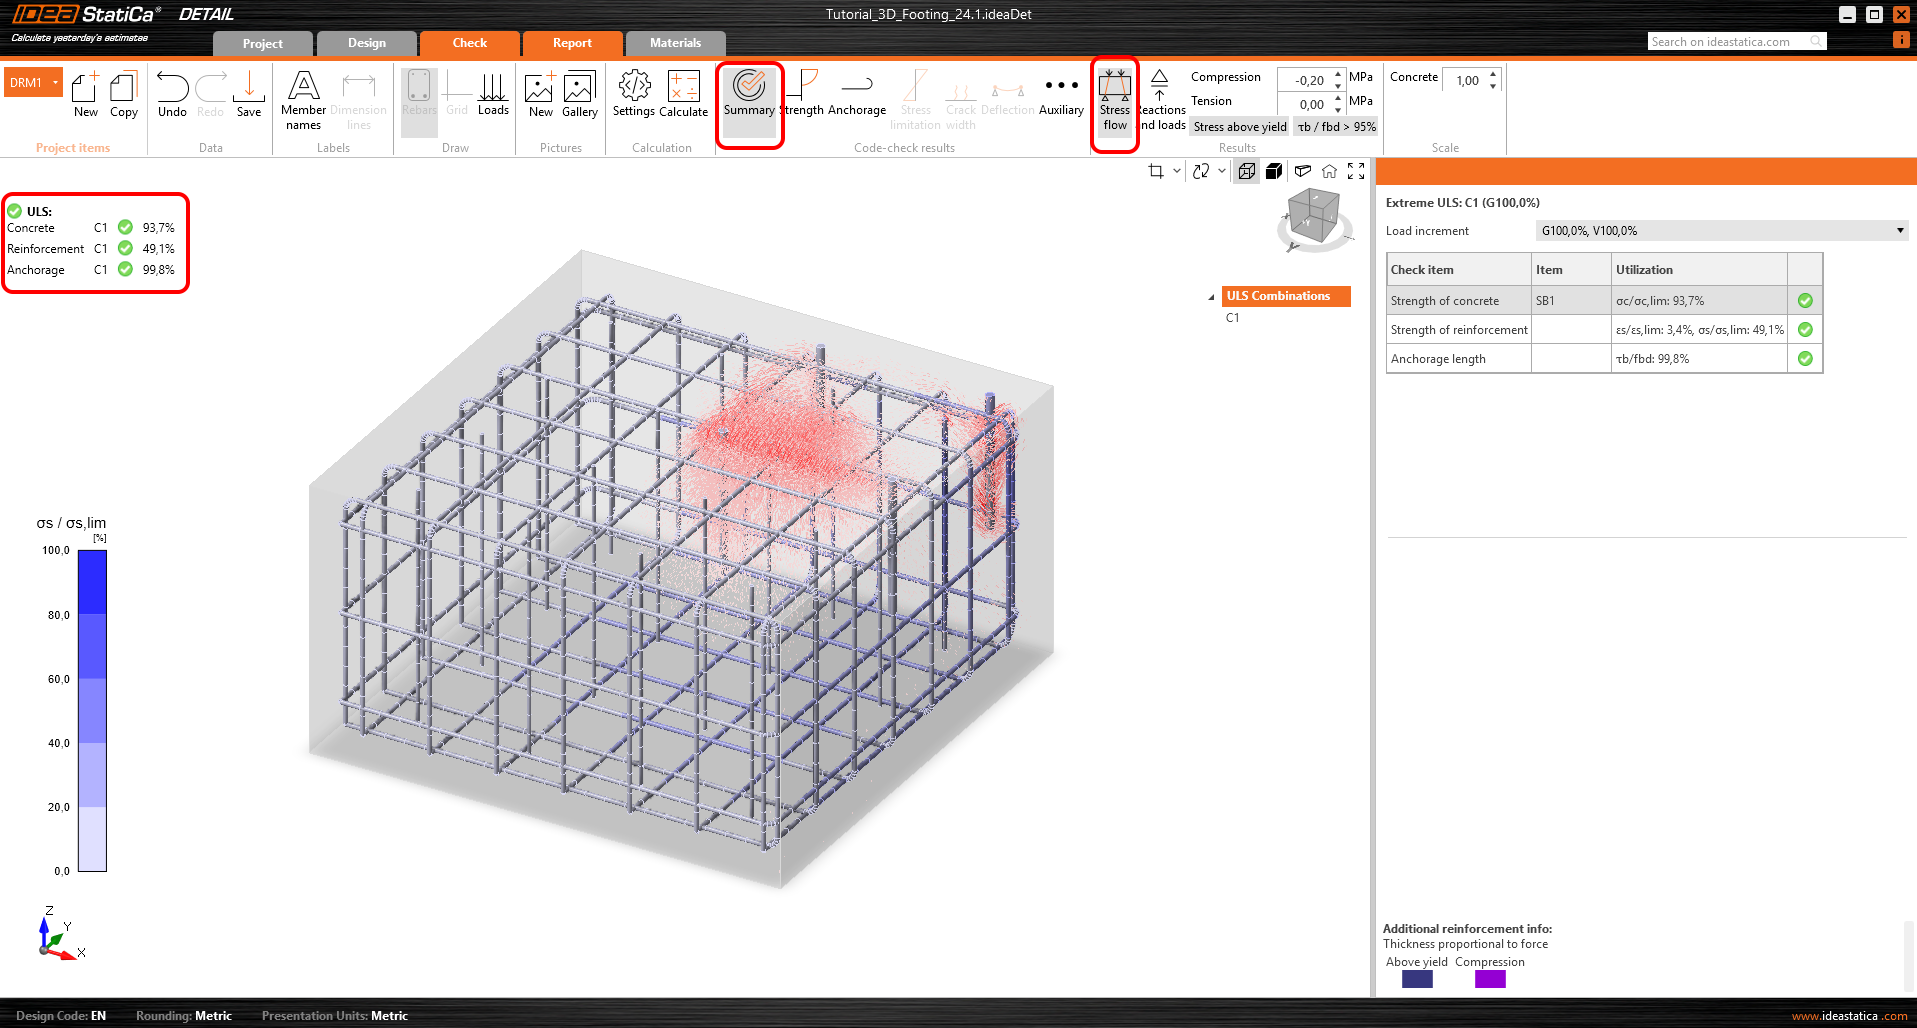Switch to the Report tab

pyautogui.click(x=572, y=43)
